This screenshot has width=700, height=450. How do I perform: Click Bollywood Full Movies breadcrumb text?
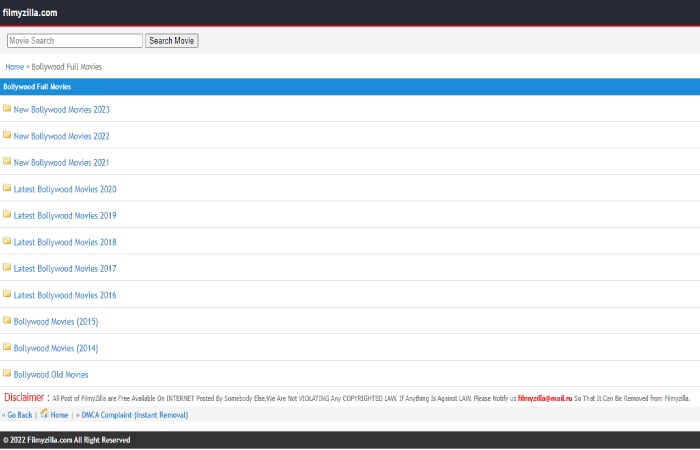pos(67,67)
